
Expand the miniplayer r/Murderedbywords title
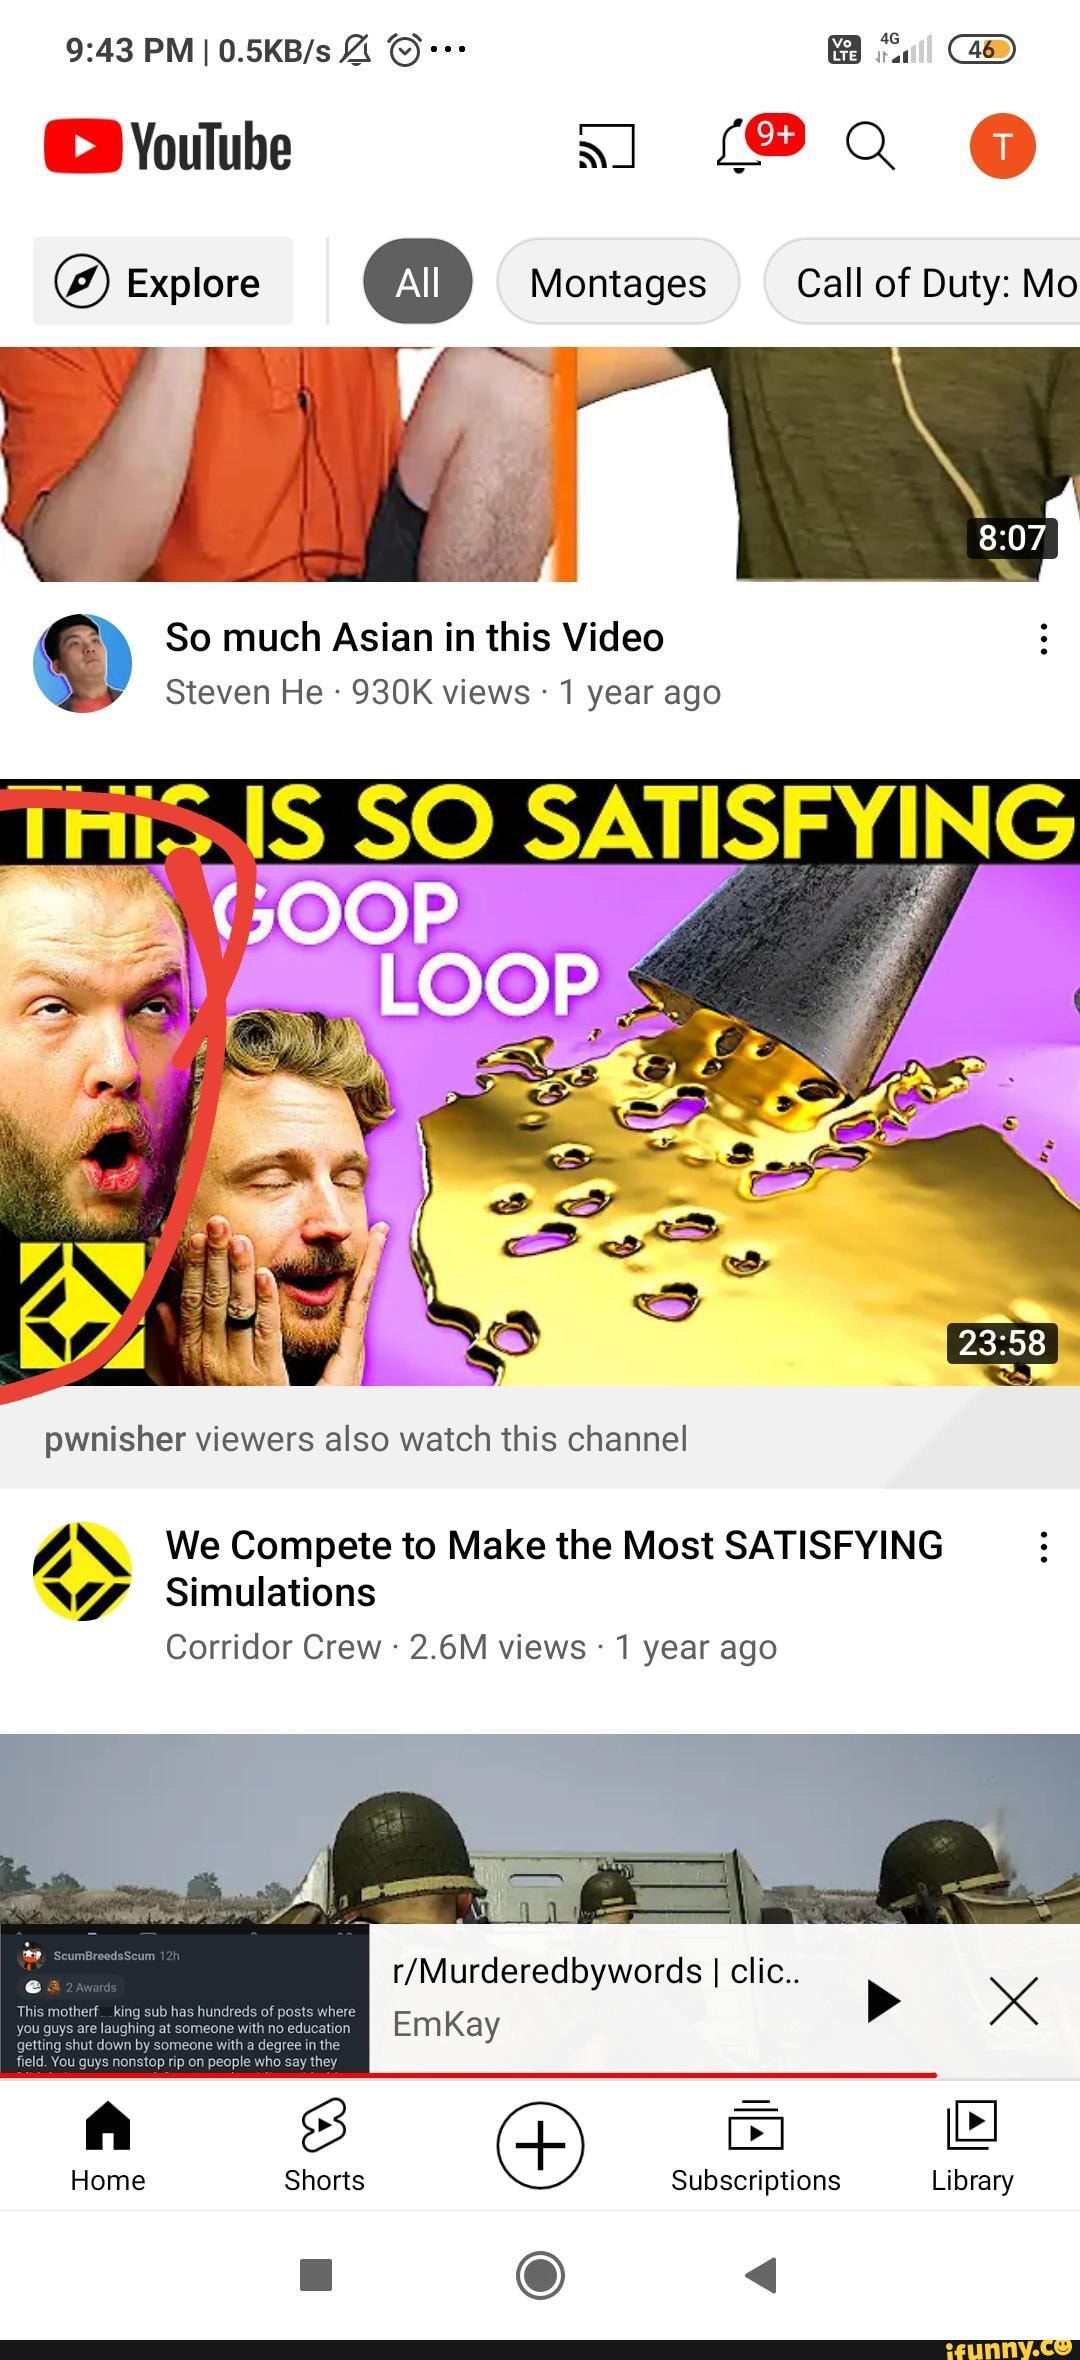point(596,1971)
